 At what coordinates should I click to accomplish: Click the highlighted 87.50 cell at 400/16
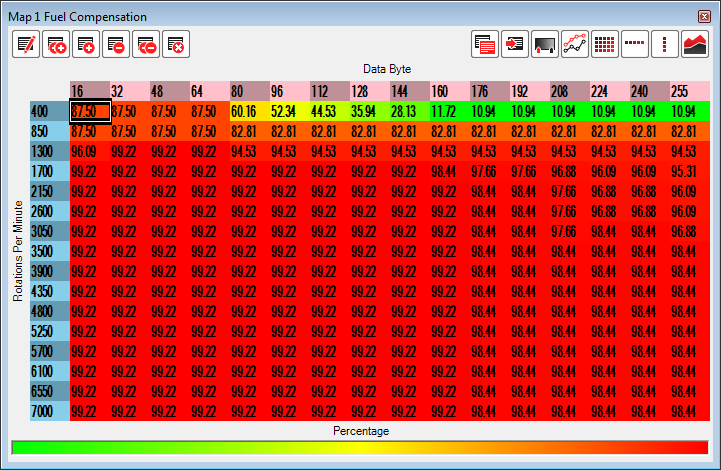pos(90,111)
